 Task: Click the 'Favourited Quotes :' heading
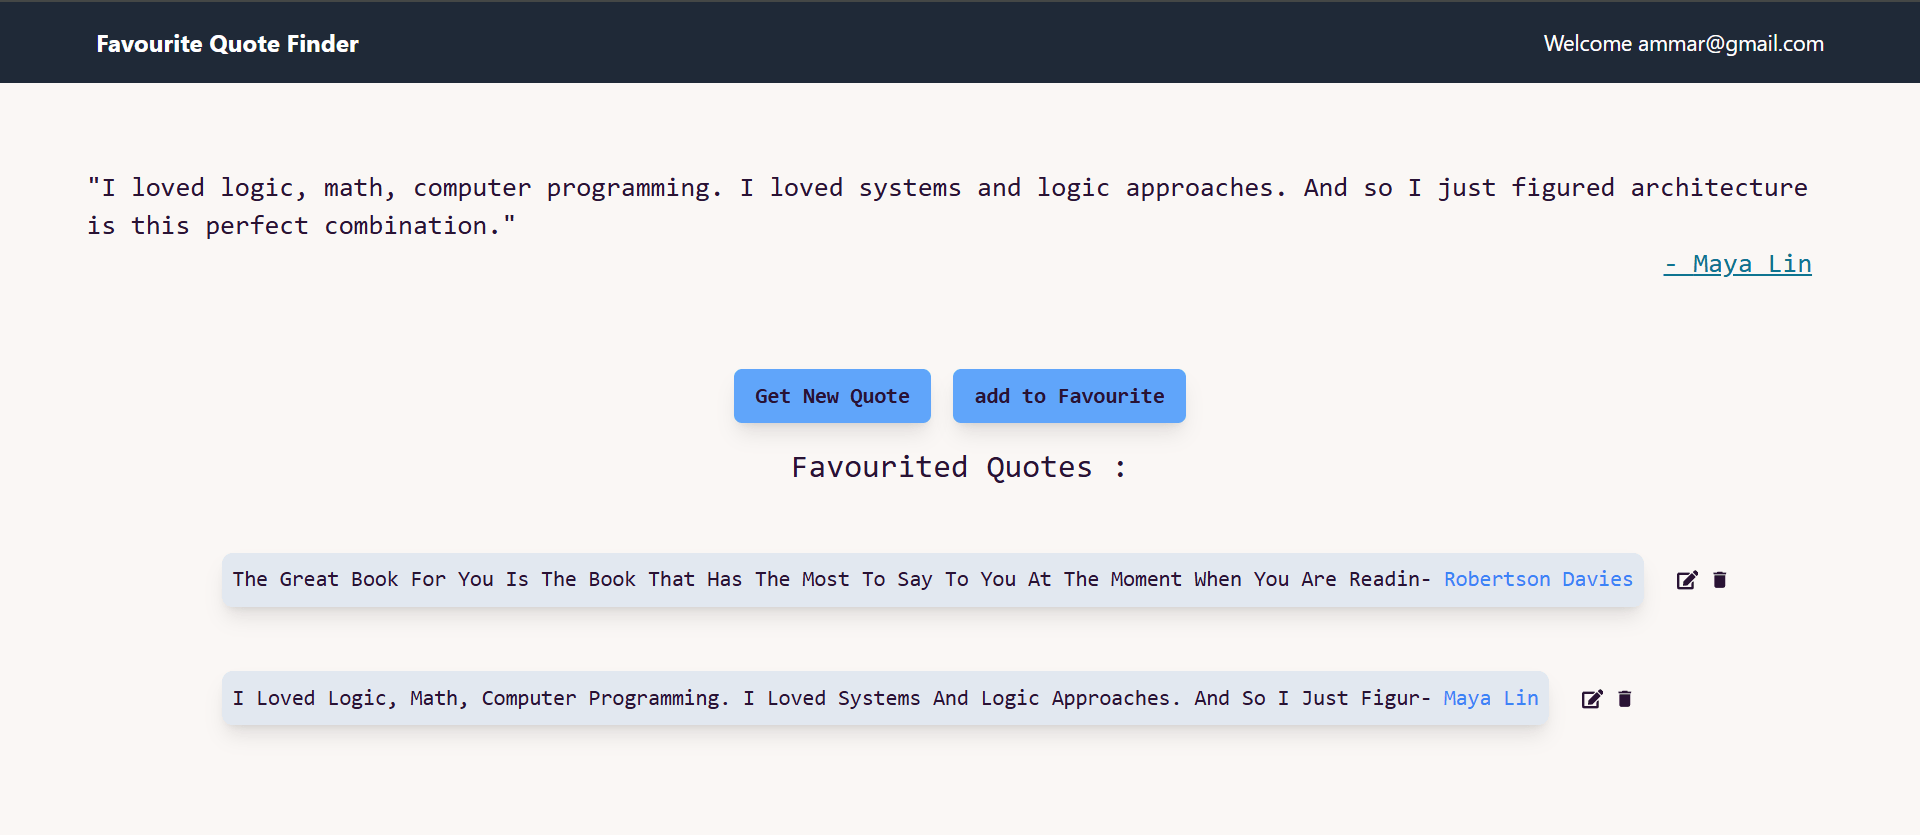tap(958, 467)
